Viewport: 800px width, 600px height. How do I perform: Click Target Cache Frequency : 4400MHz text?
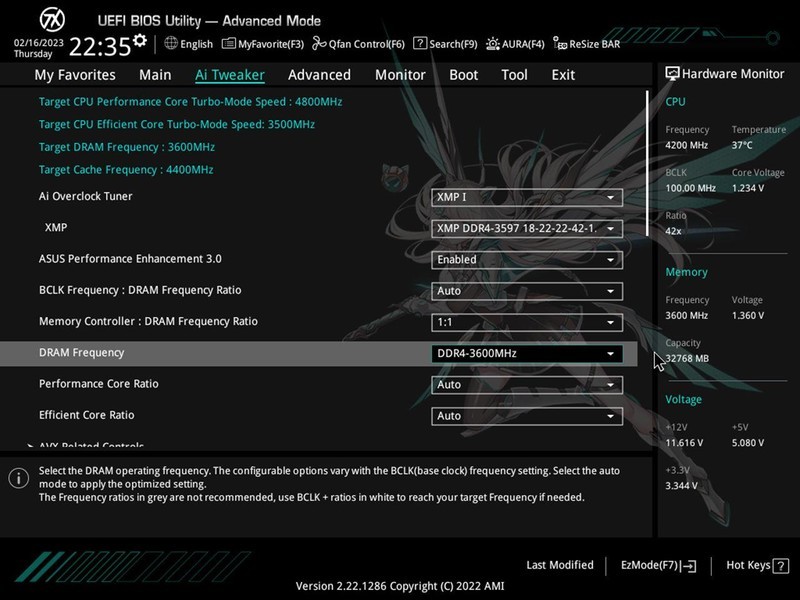click(x=126, y=169)
